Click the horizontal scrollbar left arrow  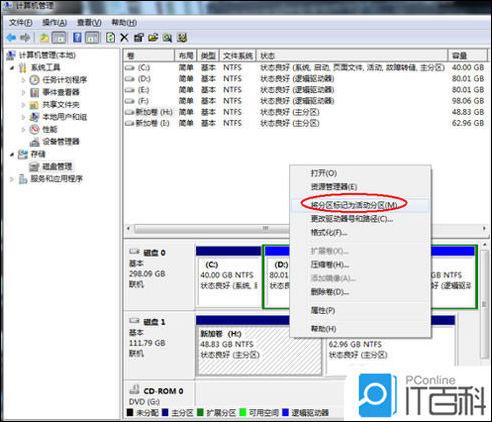click(129, 229)
